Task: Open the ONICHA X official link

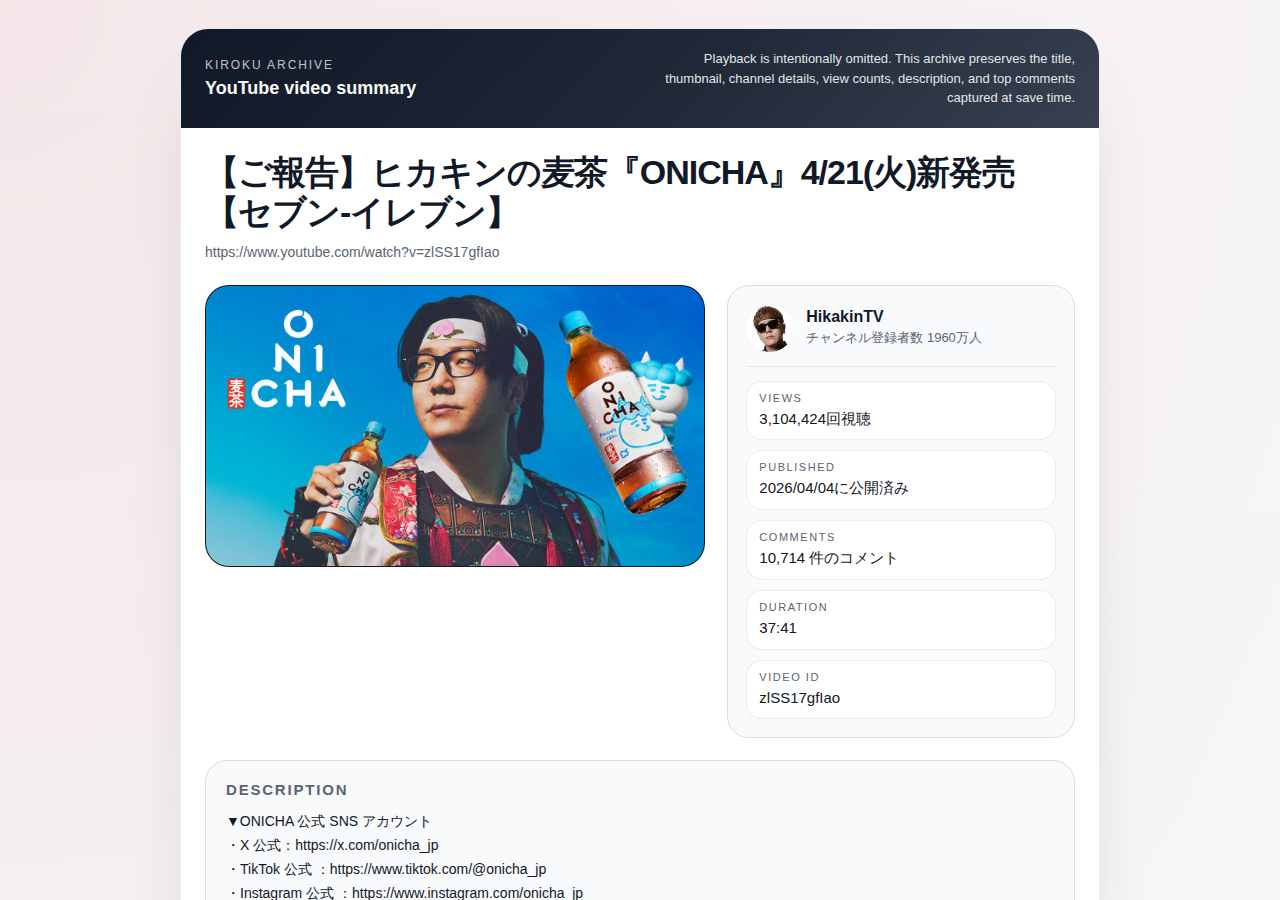Action: click(x=367, y=845)
